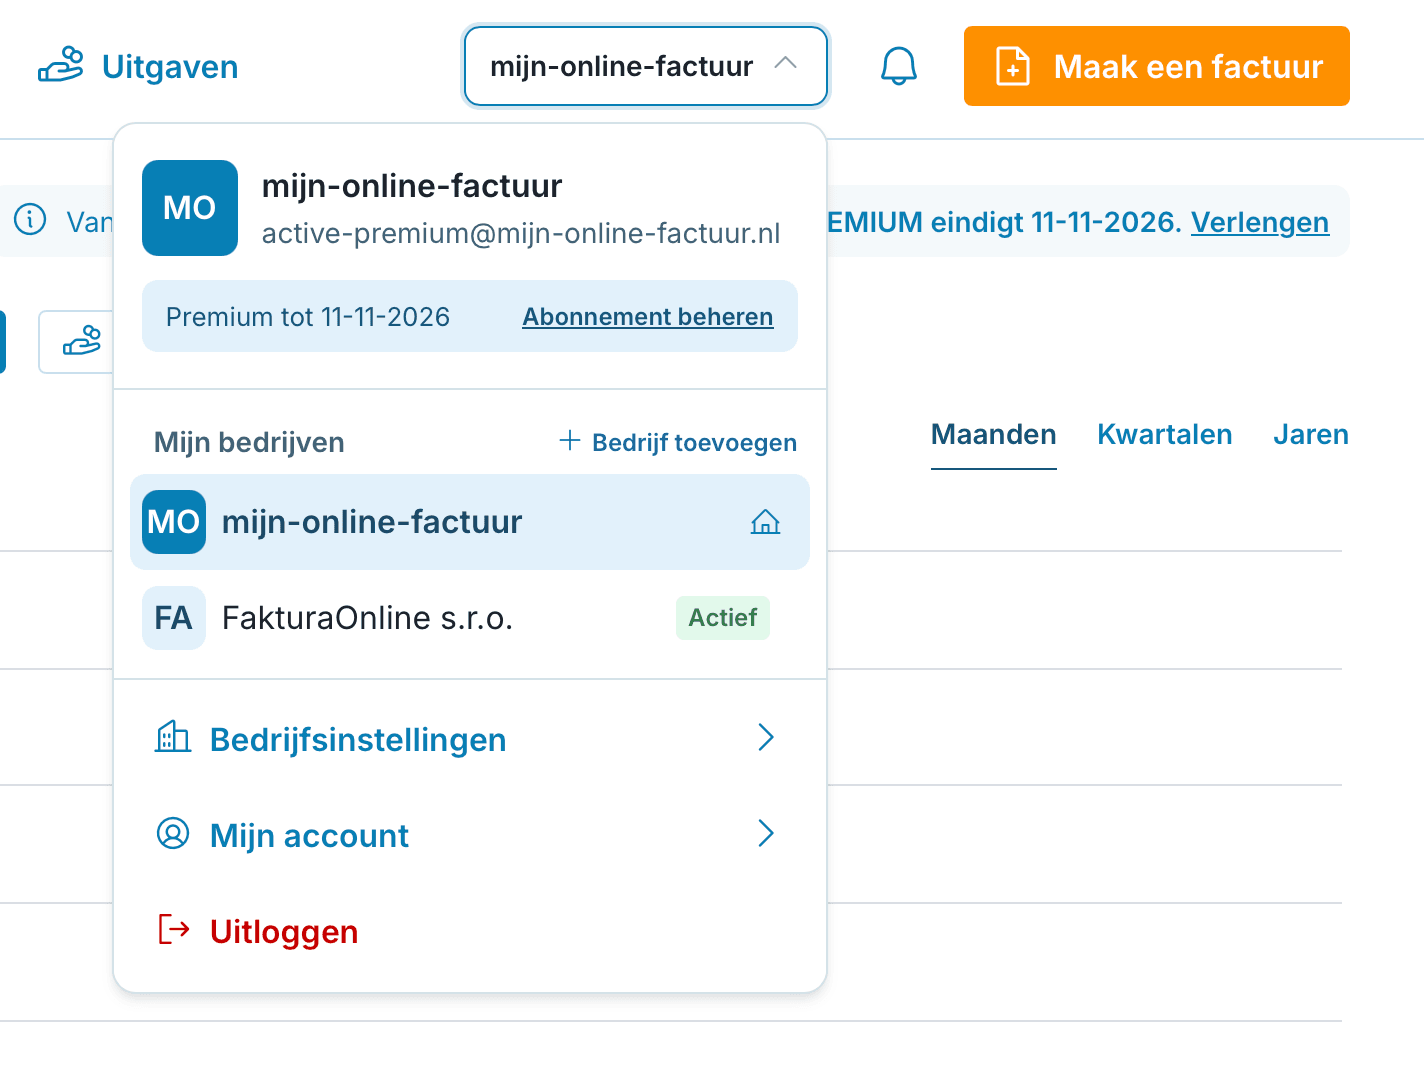The width and height of the screenshot is (1424, 1070).
Task: Click the text Premium tot 11-11-2026
Action: [x=308, y=317]
